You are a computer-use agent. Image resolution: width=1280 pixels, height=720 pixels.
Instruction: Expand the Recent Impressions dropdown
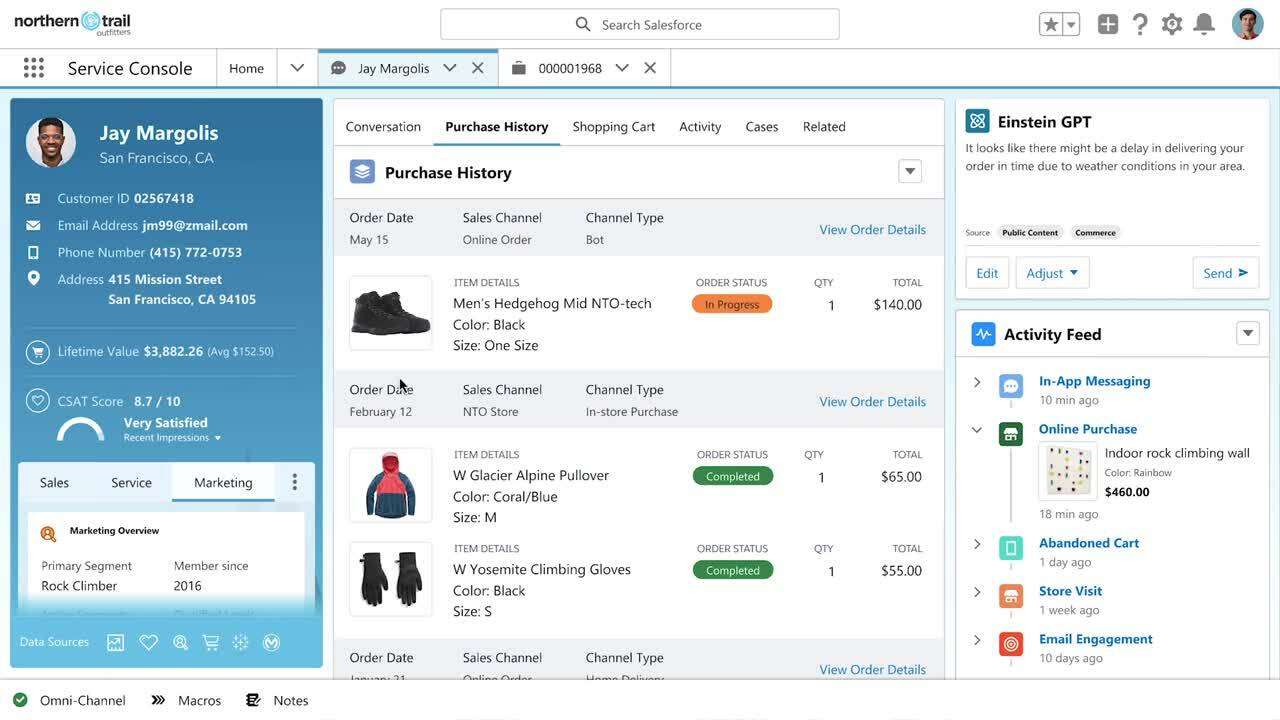point(173,438)
